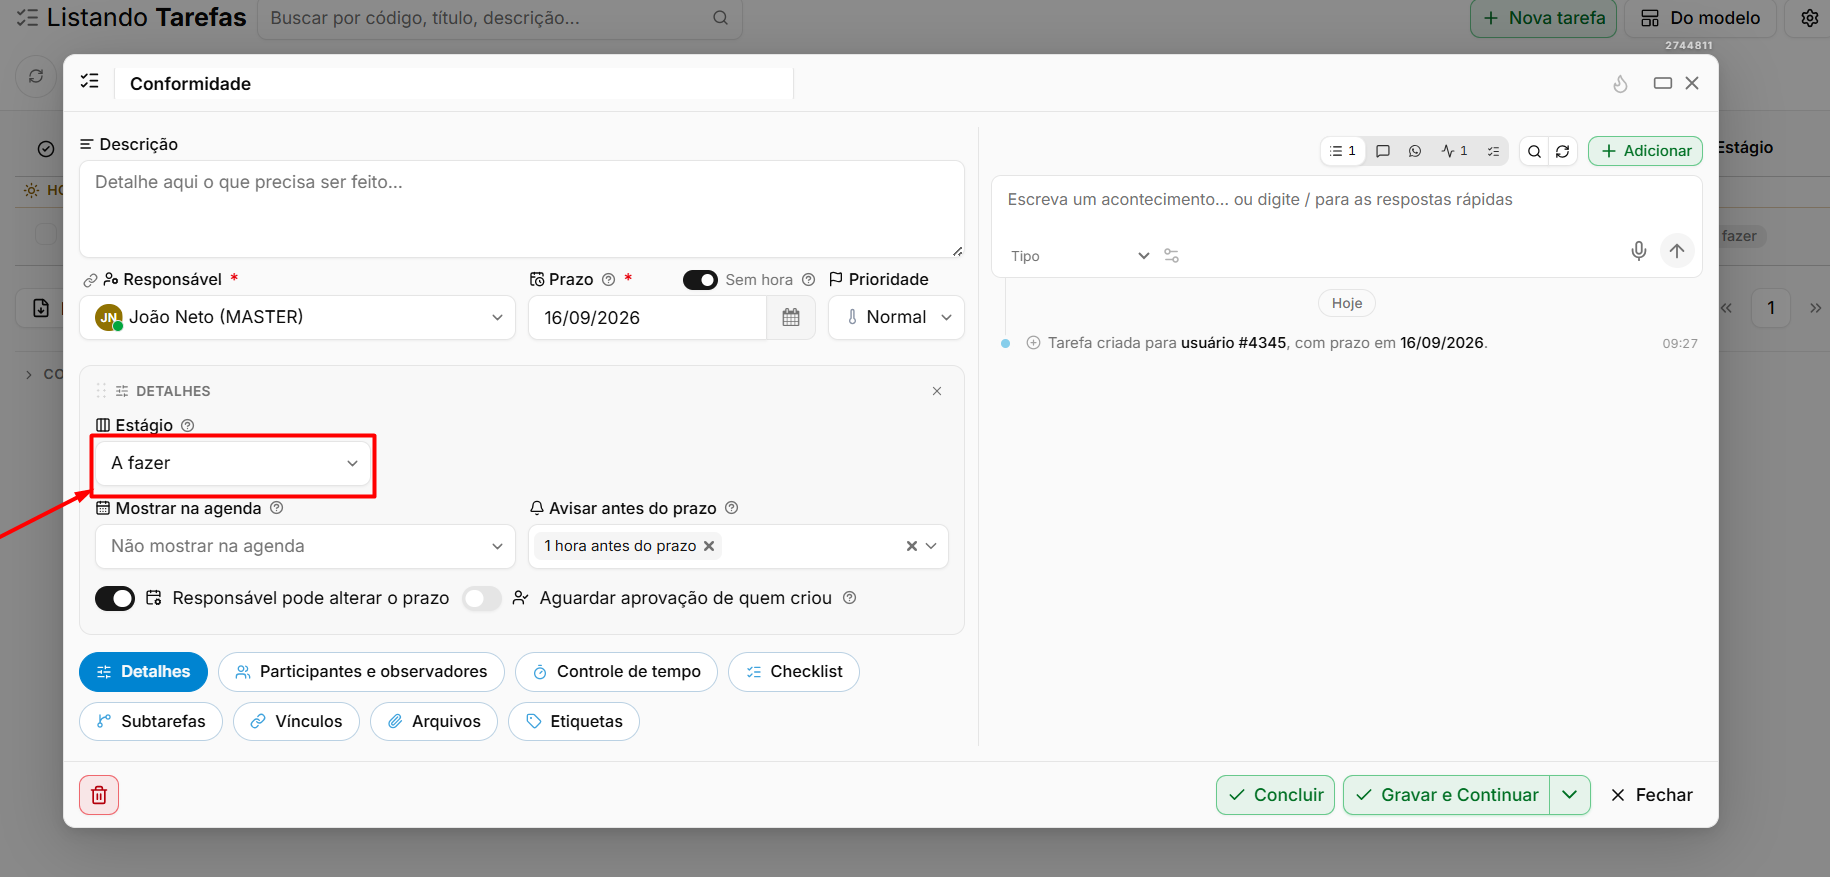The image size is (1830, 877).
Task: Open the settings gear in Listando Tarefas
Action: tap(1809, 18)
